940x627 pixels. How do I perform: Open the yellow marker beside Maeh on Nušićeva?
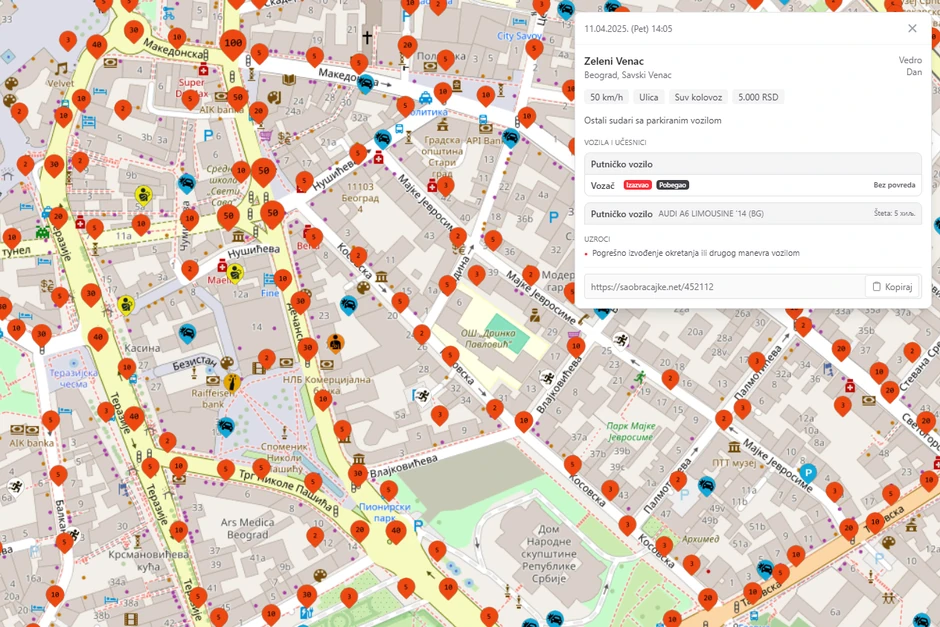point(236,273)
